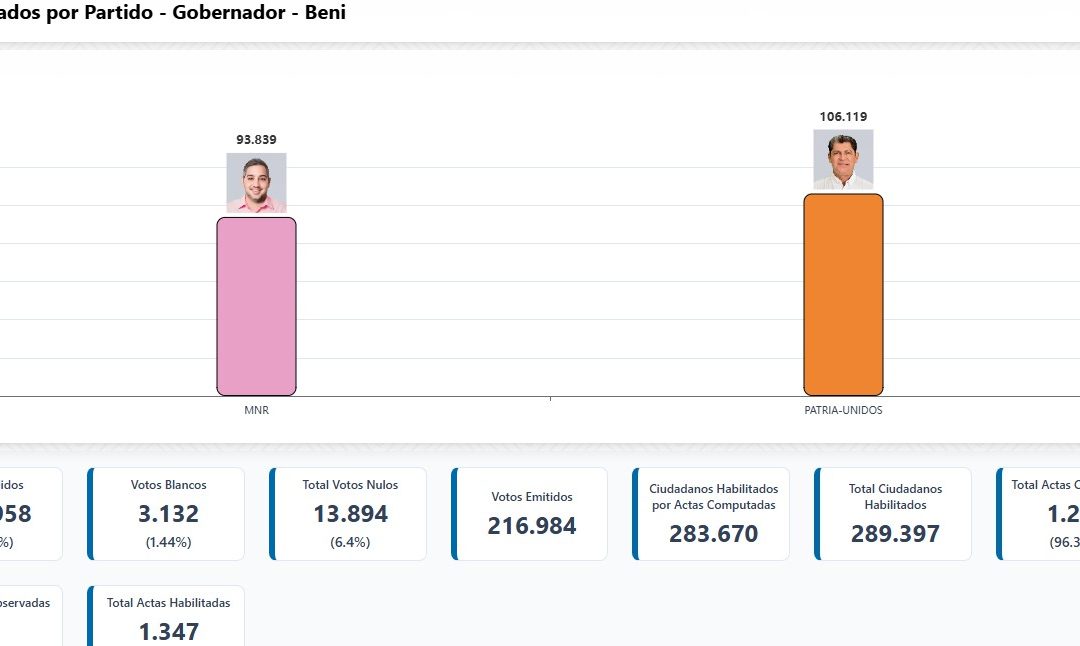This screenshot has width=1080, height=646.
Task: Click the 106.119 vote count label
Action: 843,117
